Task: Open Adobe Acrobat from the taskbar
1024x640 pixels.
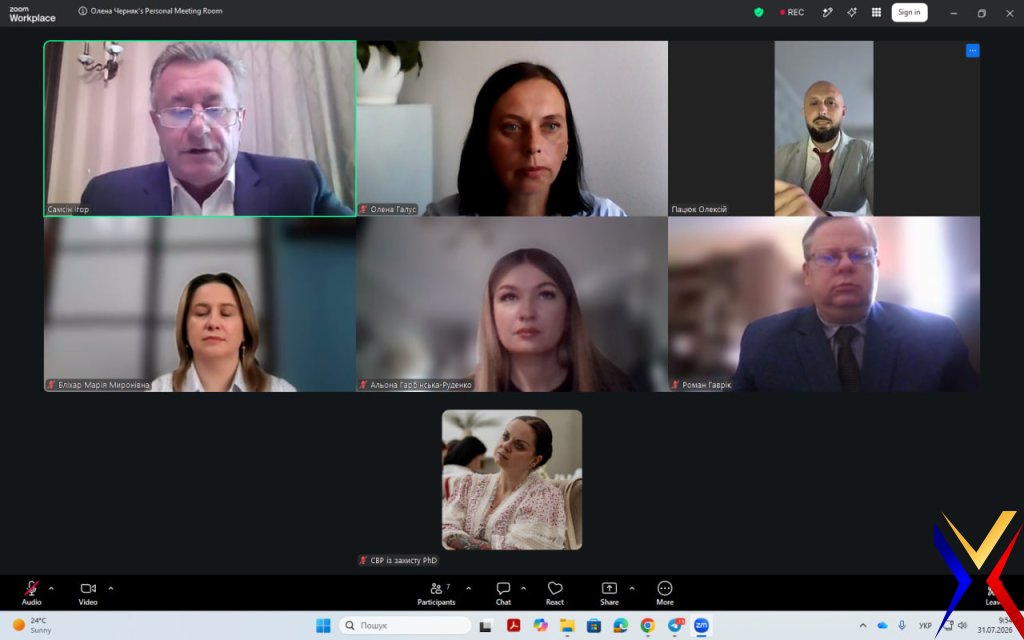Action: (x=513, y=626)
